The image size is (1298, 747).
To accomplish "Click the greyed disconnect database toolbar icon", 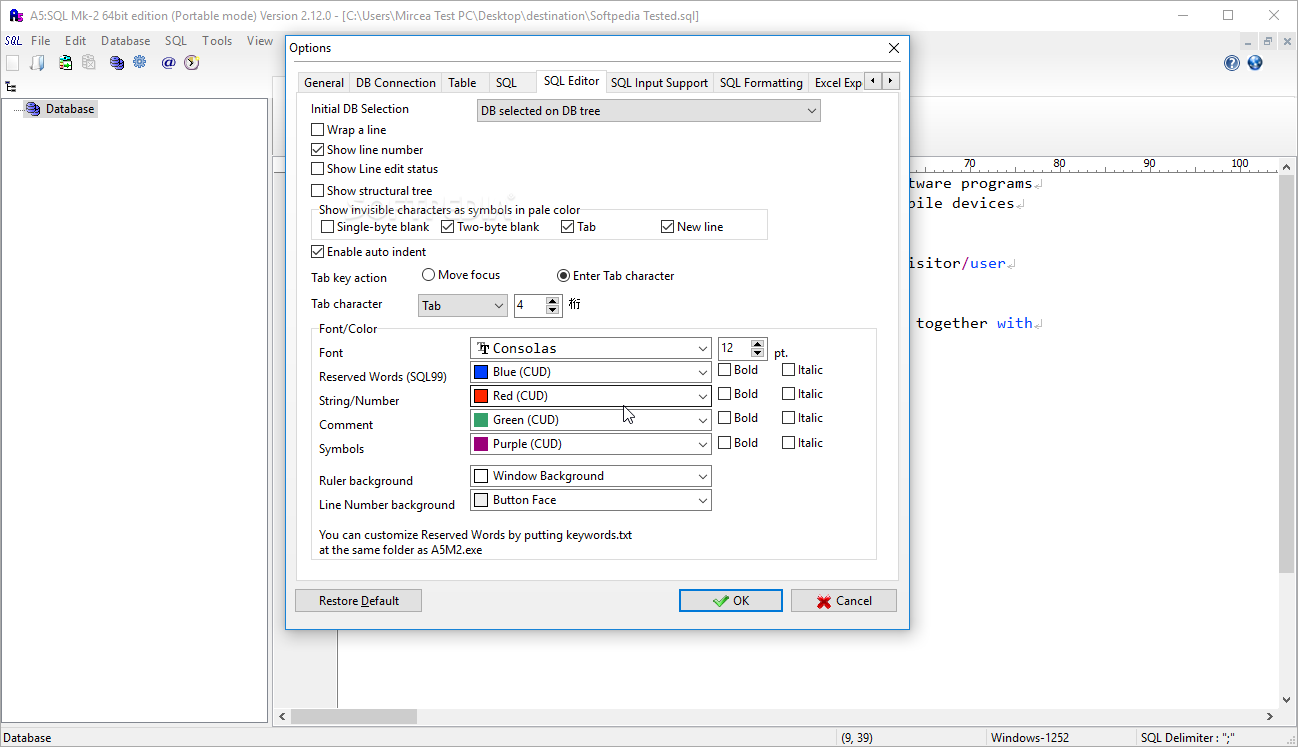I will pyautogui.click(x=89, y=63).
